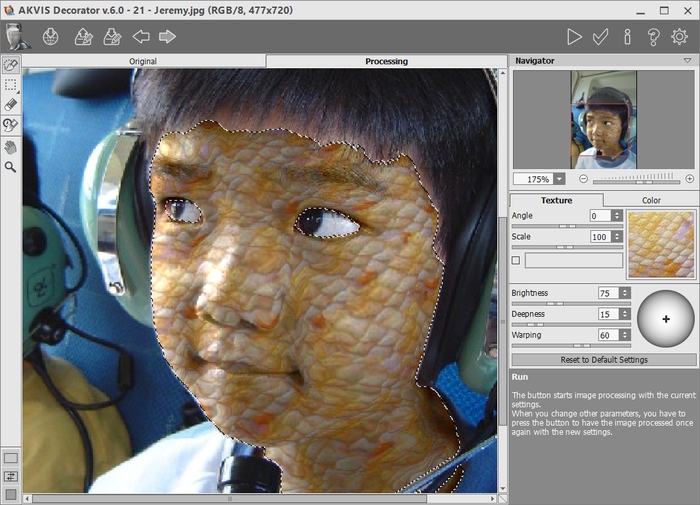Image resolution: width=700 pixels, height=505 pixels.
Task: Zoom out with the minus circle icon
Action: [583, 179]
